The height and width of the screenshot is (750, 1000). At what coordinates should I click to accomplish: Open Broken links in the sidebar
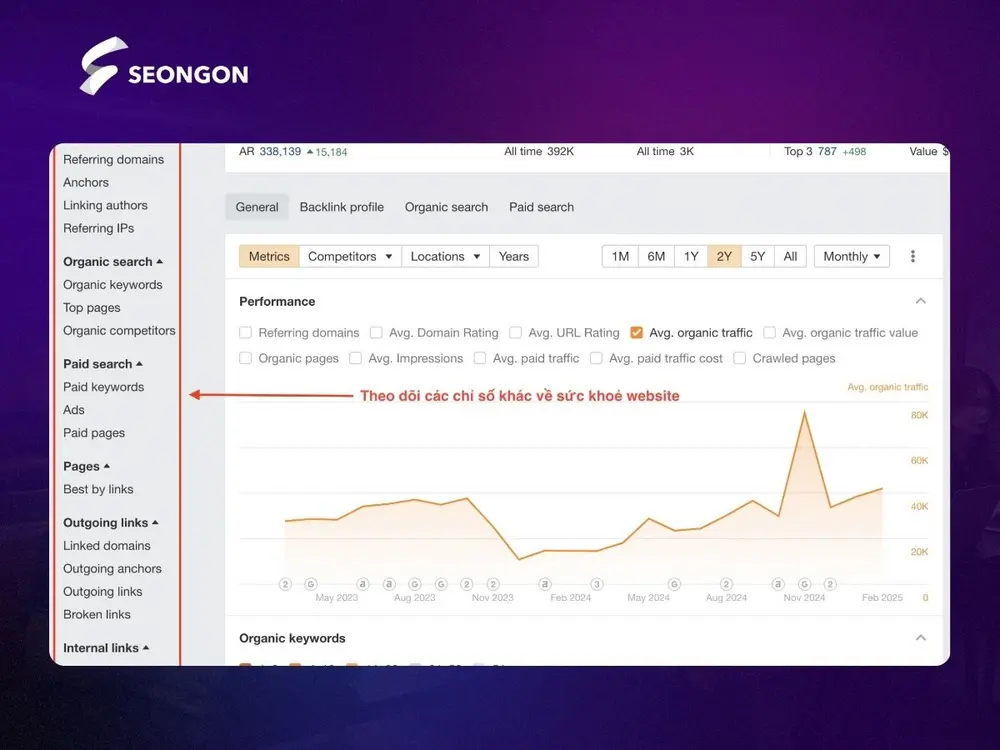point(97,615)
